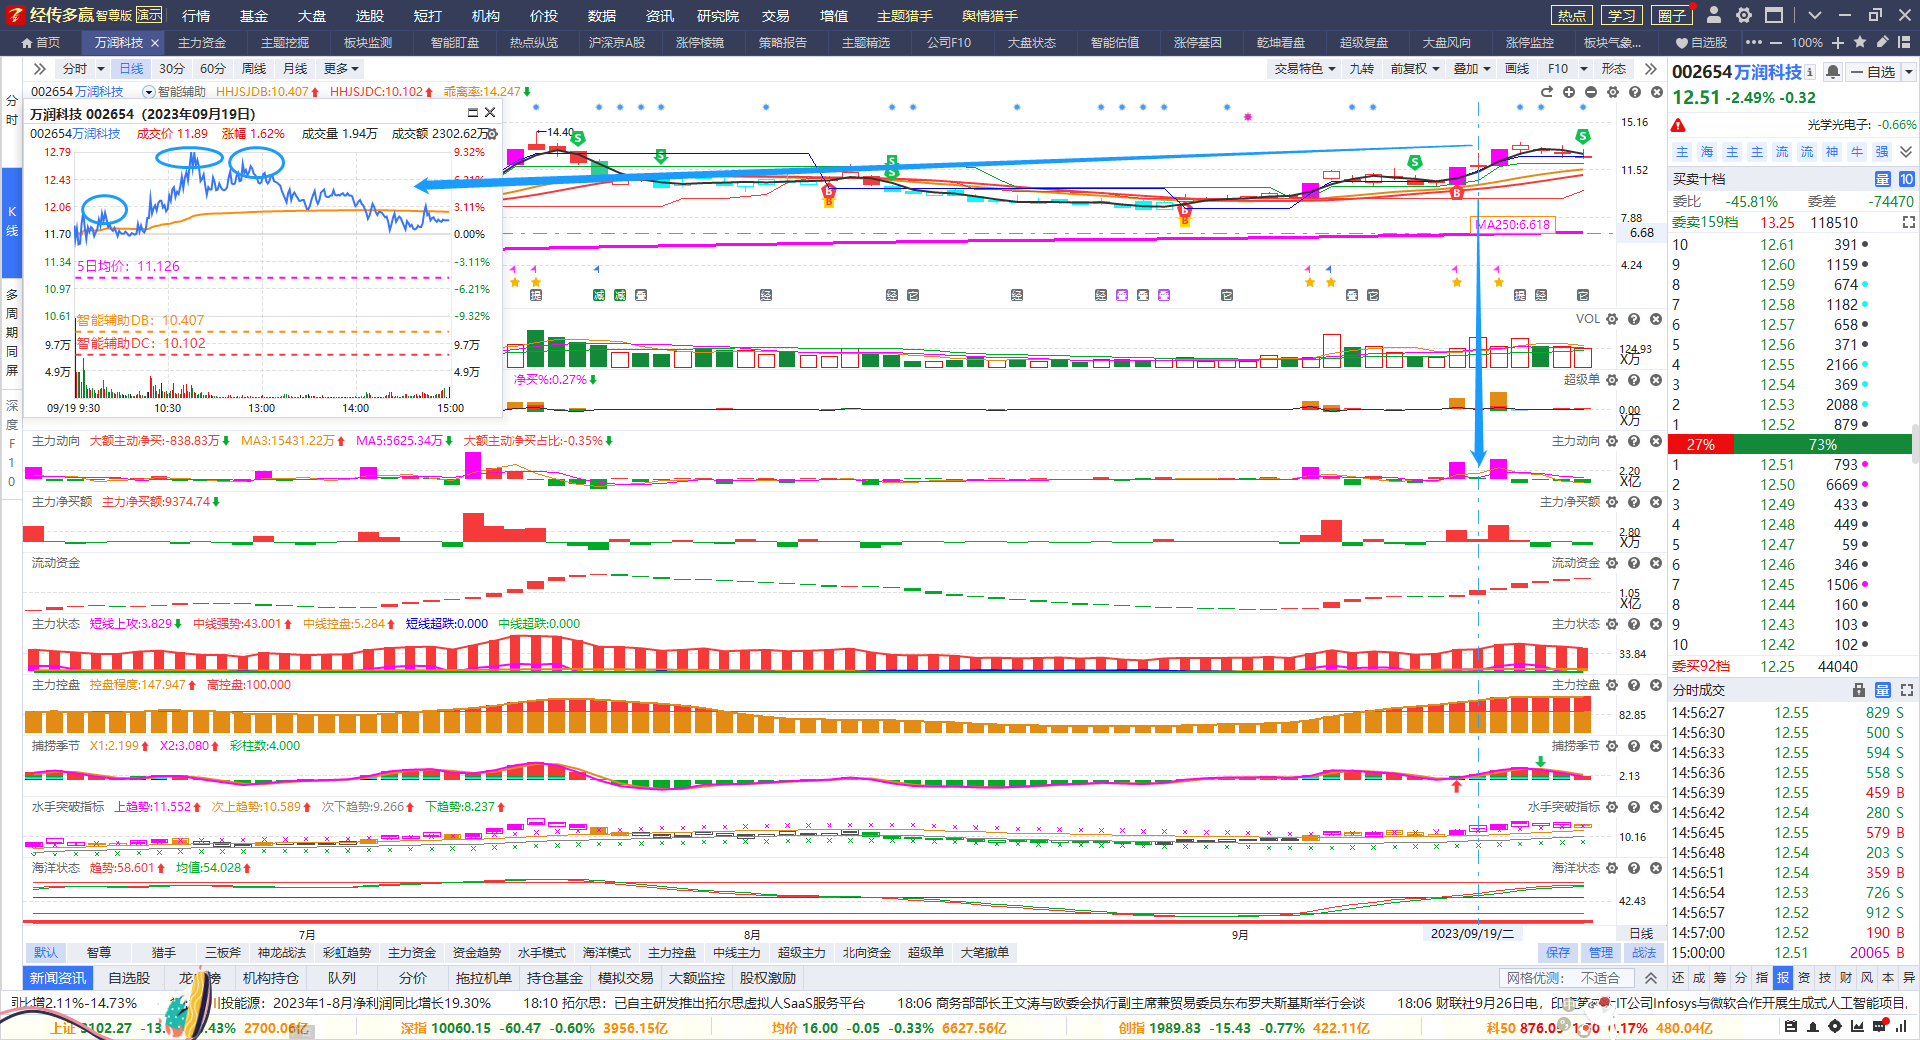Toggle the 神 indicator tag

(1832, 152)
